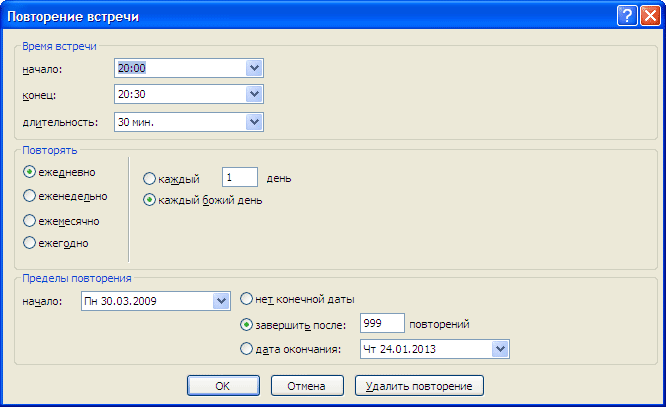Click the Время встречи group label
Image resolution: width=666 pixels, height=407 pixels.
59,46
